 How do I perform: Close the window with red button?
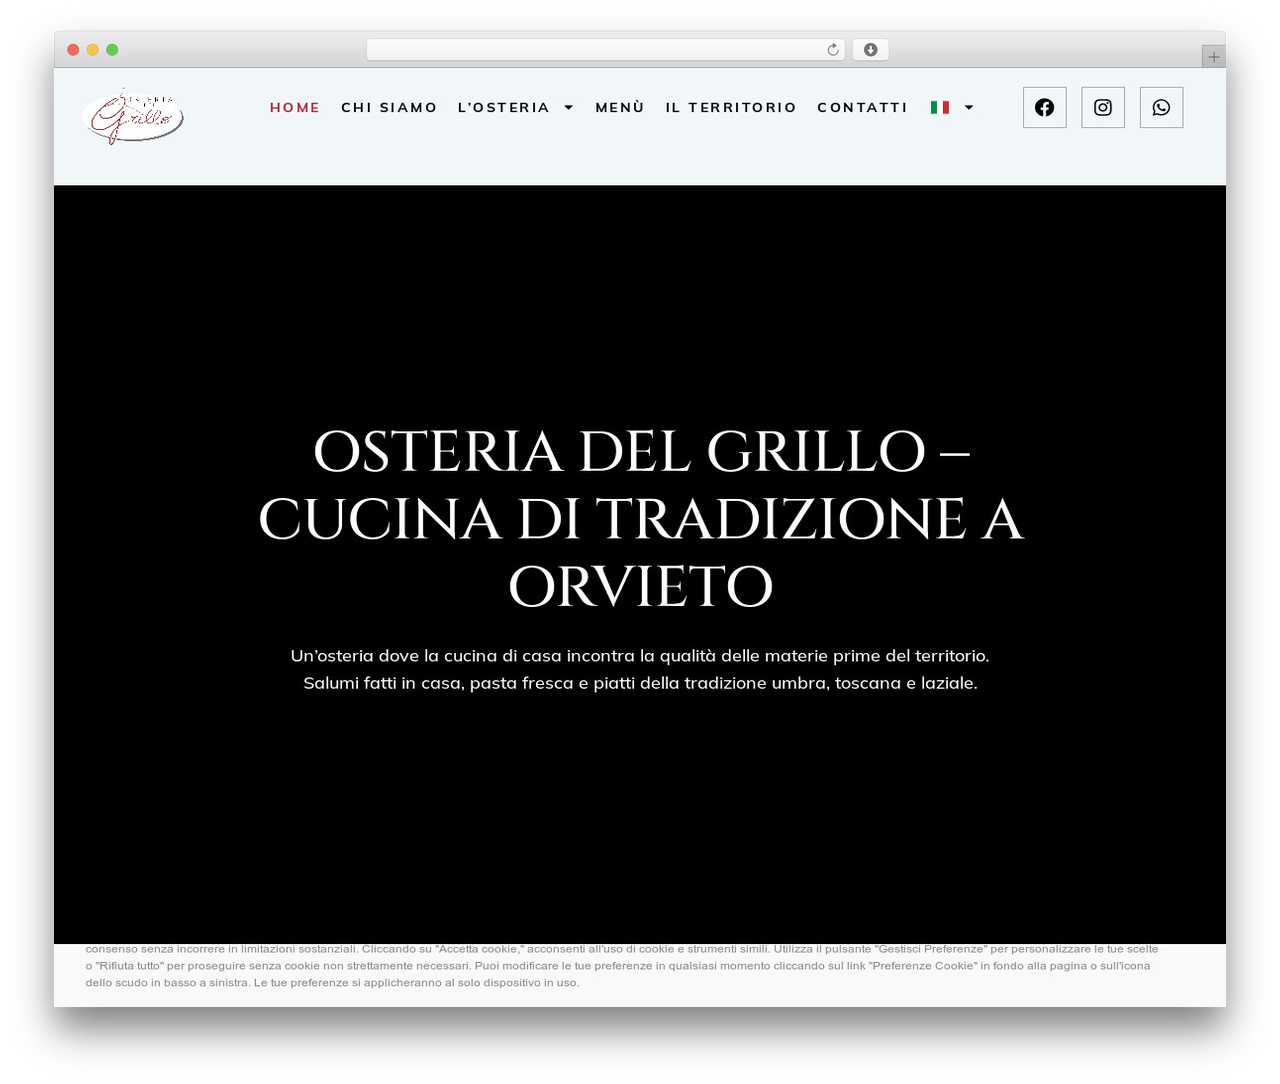[x=73, y=50]
